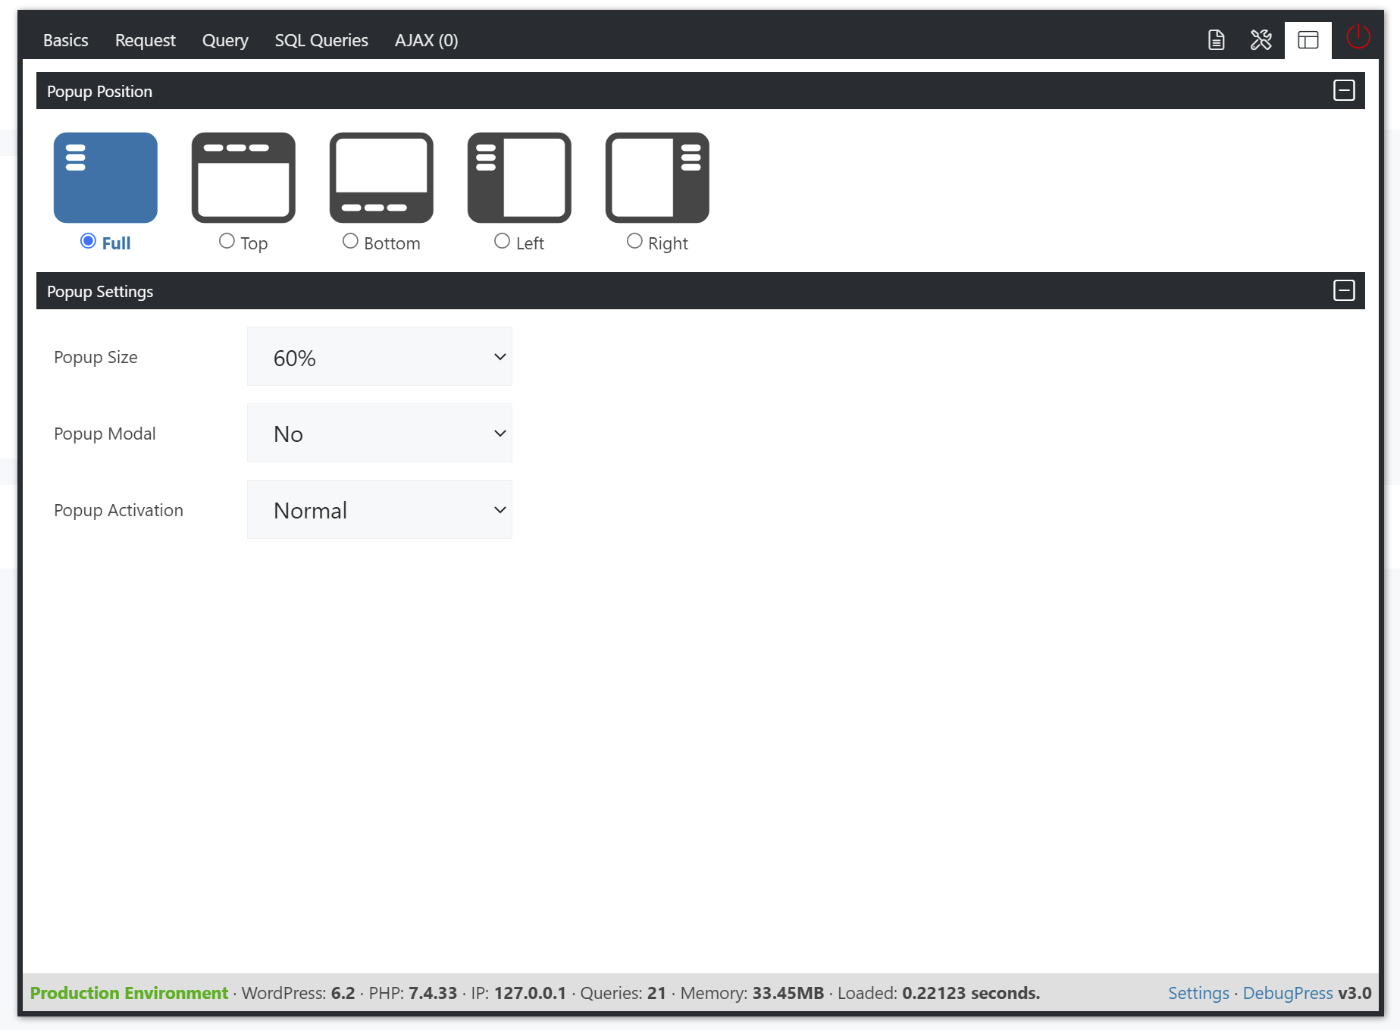Open the tools wrench icon tab
Screen dimensions: 1400x1030
coord(1261,40)
